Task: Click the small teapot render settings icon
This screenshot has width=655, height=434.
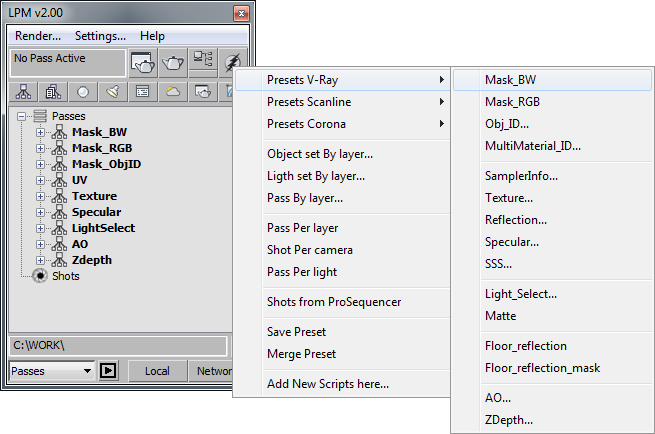Action: click(x=203, y=92)
